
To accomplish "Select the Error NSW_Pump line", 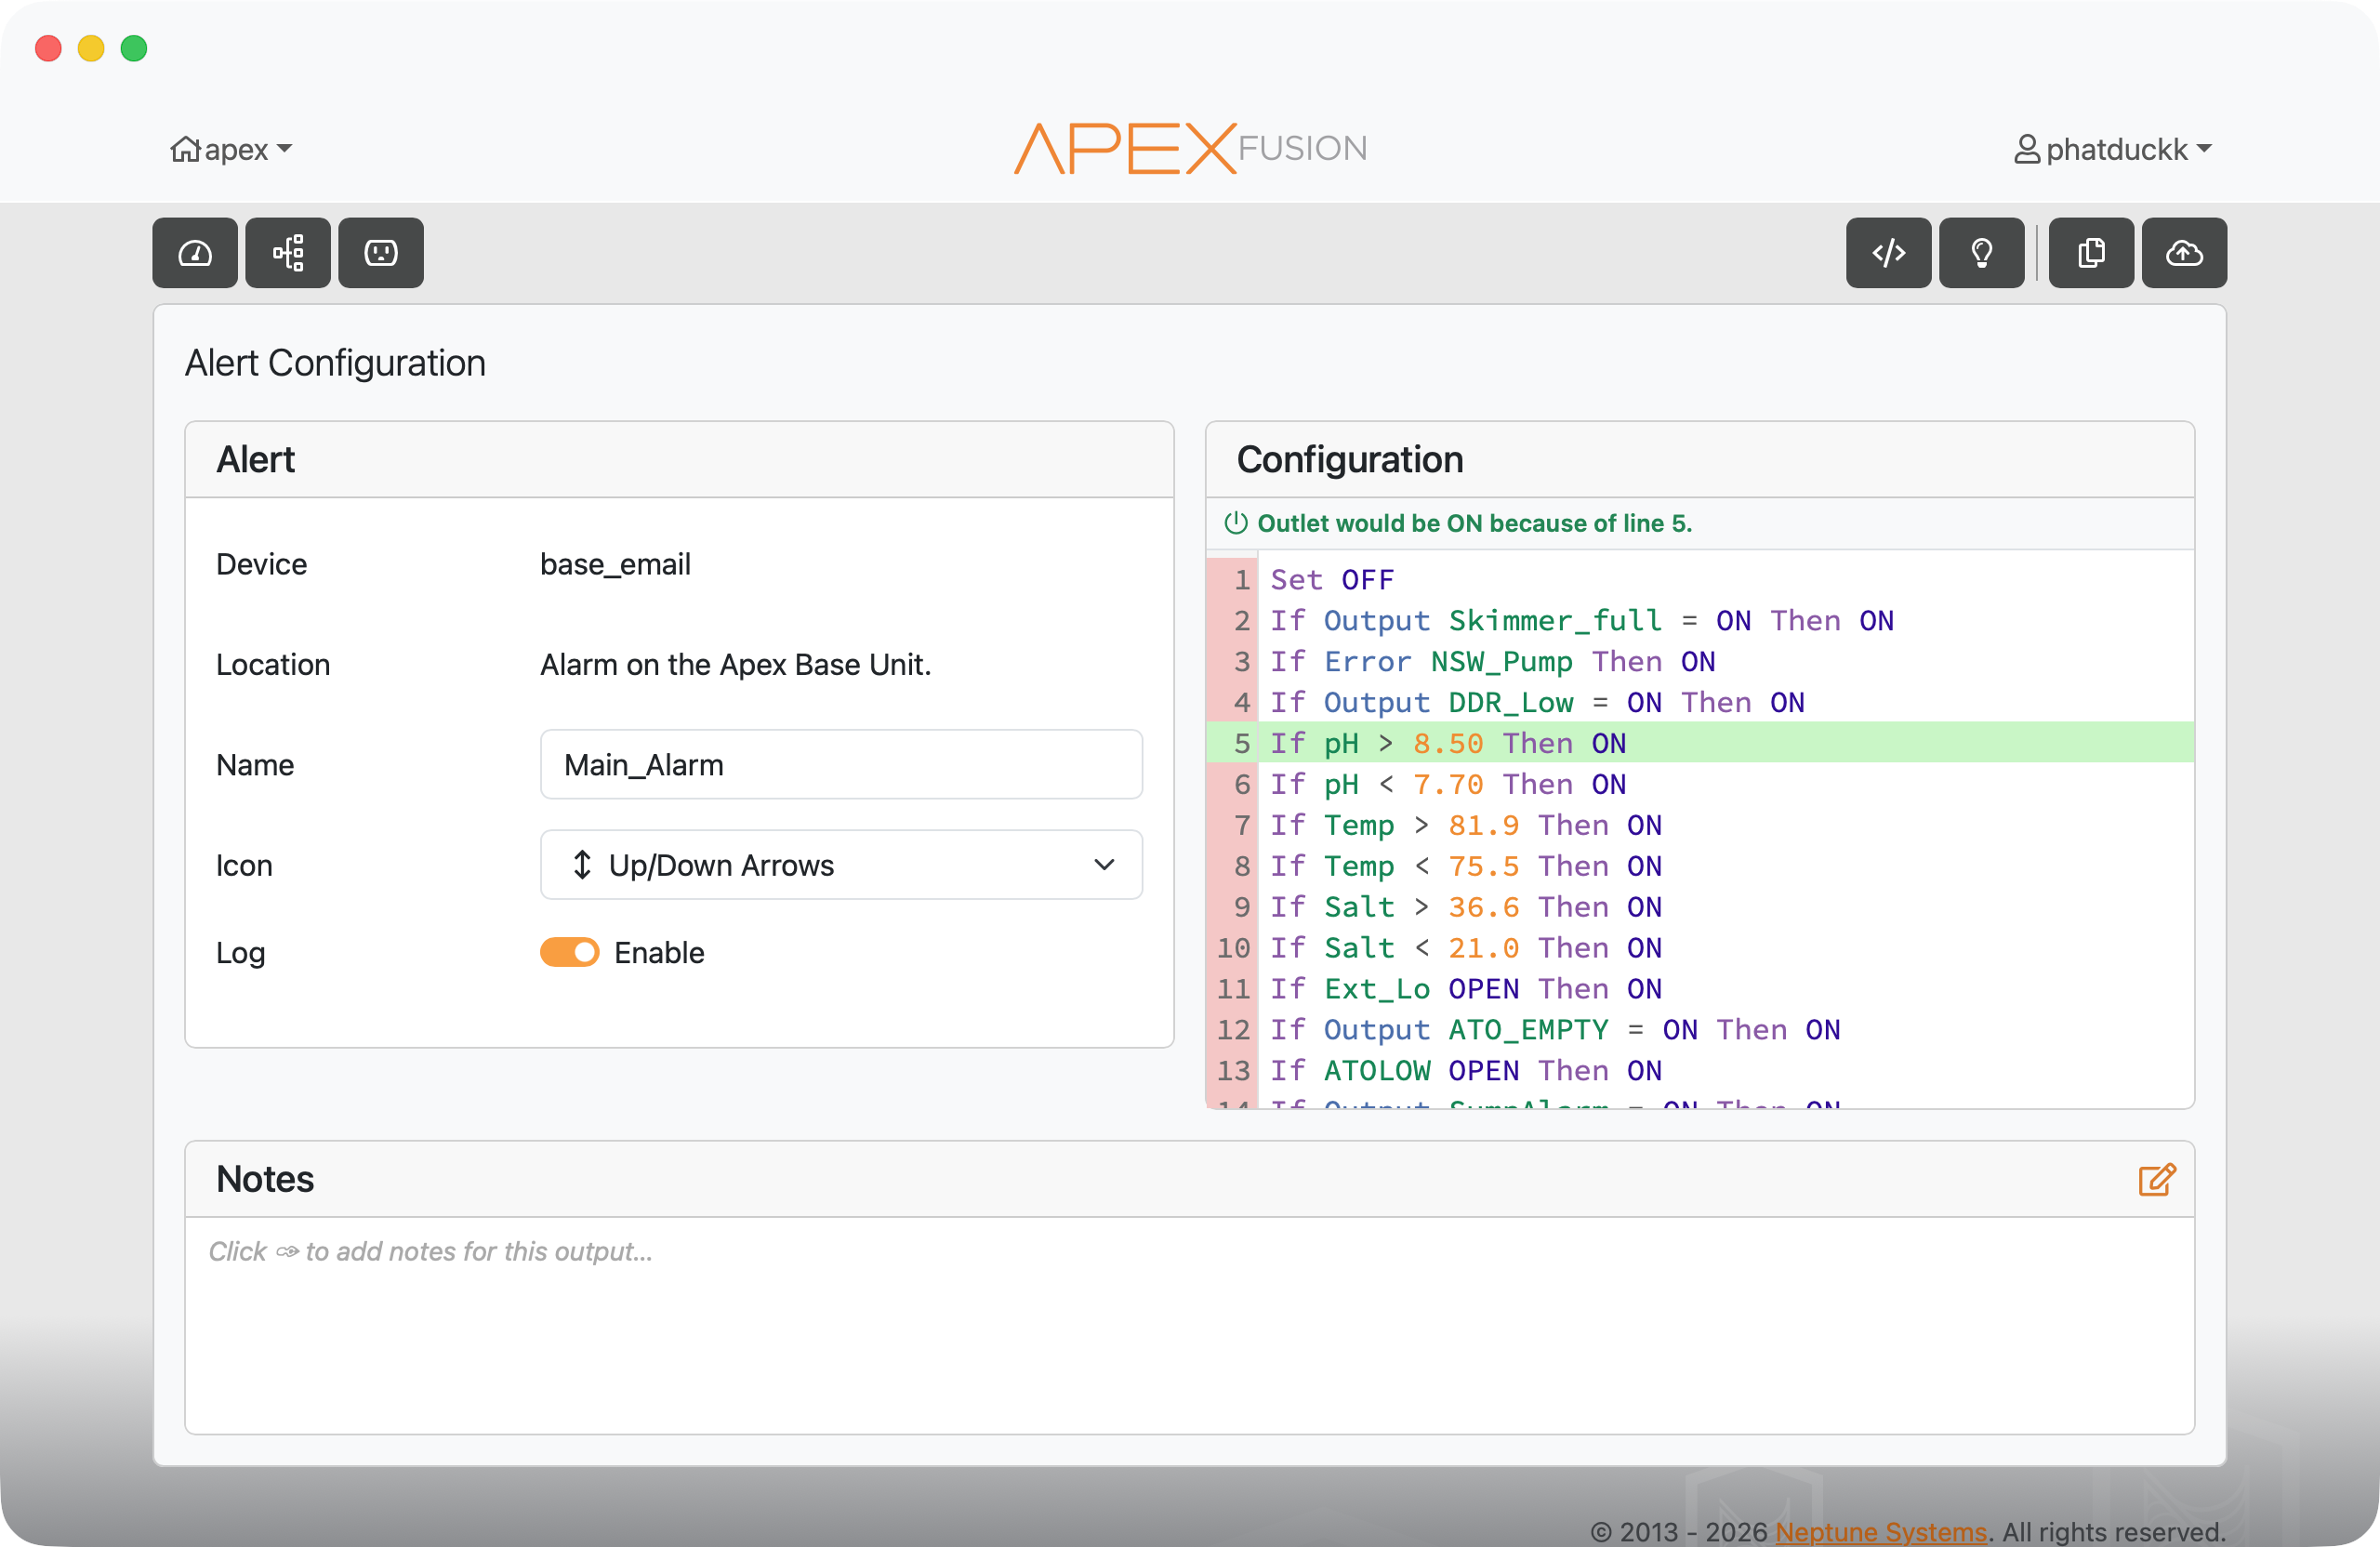I will [1700, 662].
